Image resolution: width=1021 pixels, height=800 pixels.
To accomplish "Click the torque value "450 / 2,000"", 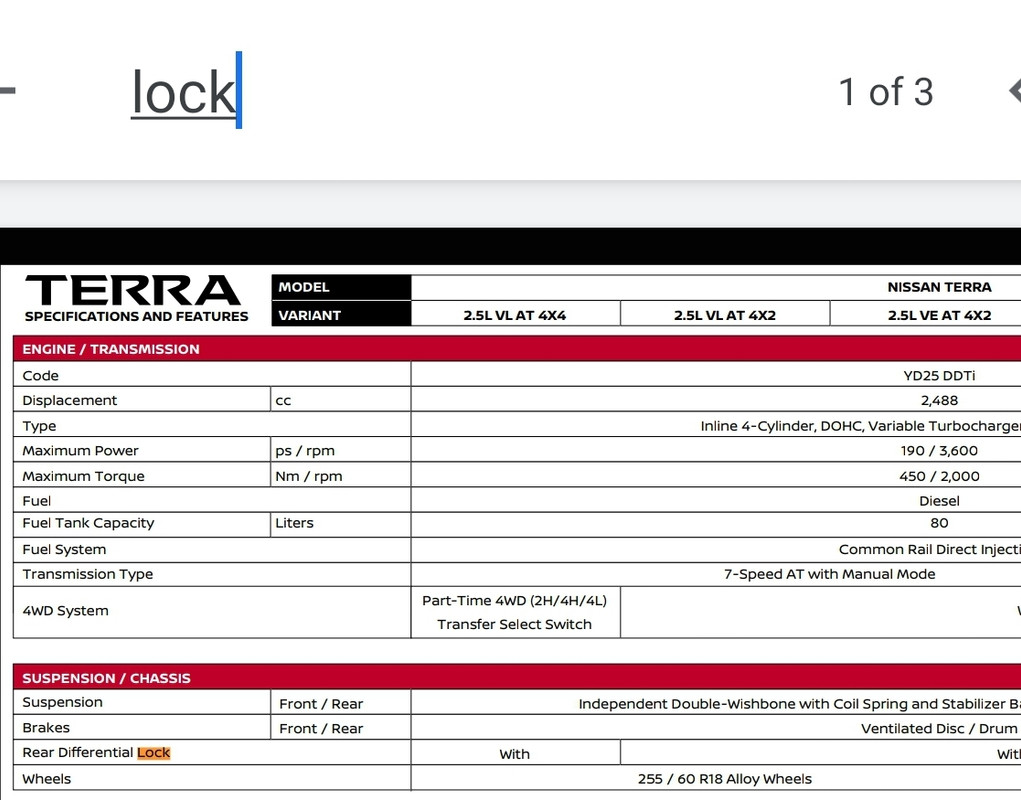I will coord(939,476).
